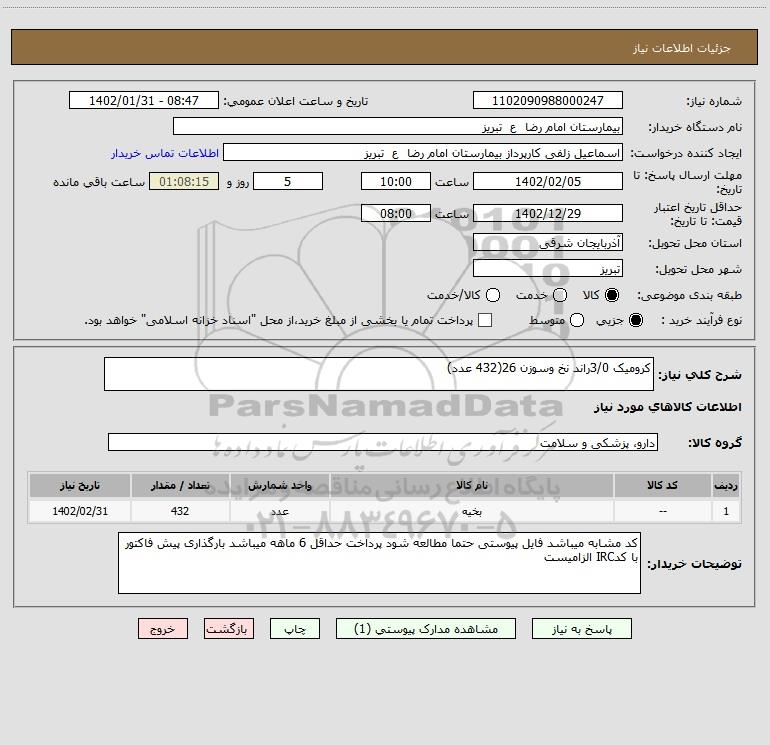The width and height of the screenshot is (770, 745).
Task: Click the تاریخ نیاز column header
Action: (80, 485)
